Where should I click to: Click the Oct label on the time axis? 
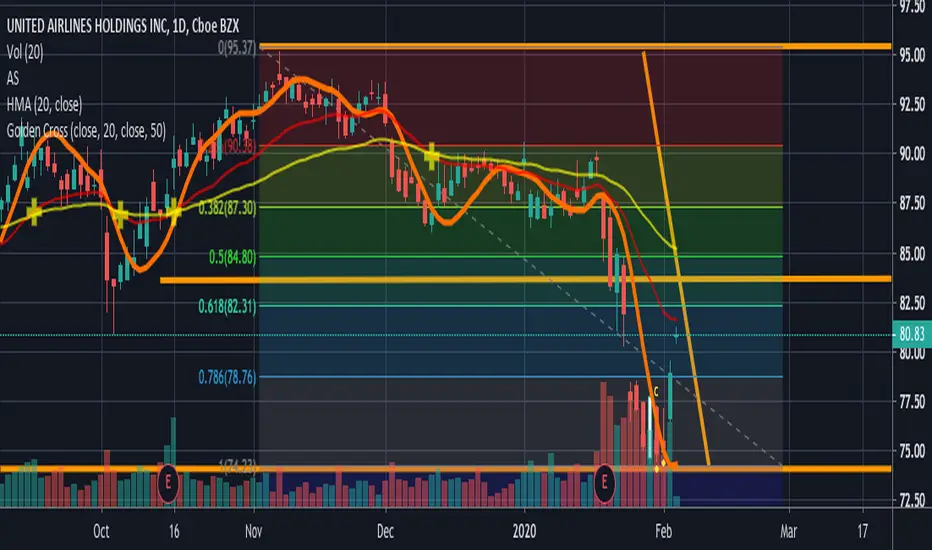coord(101,531)
